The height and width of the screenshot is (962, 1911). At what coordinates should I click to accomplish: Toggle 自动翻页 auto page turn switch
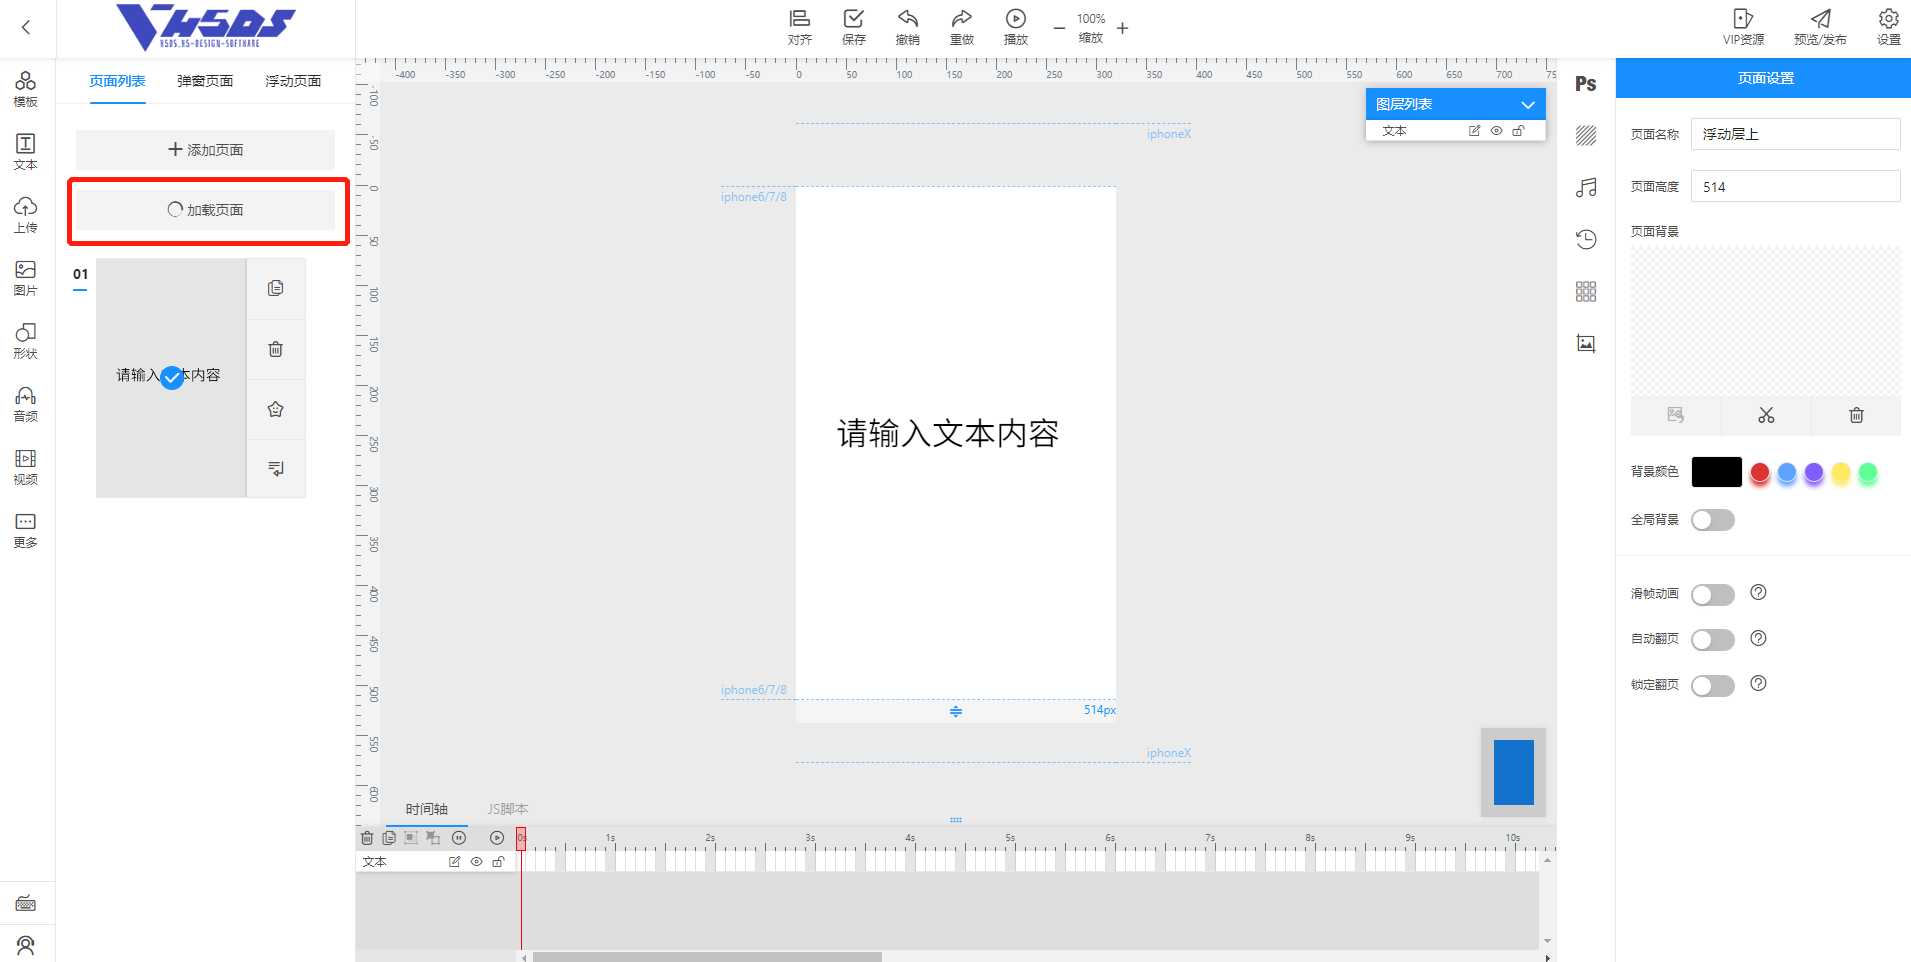click(x=1713, y=640)
